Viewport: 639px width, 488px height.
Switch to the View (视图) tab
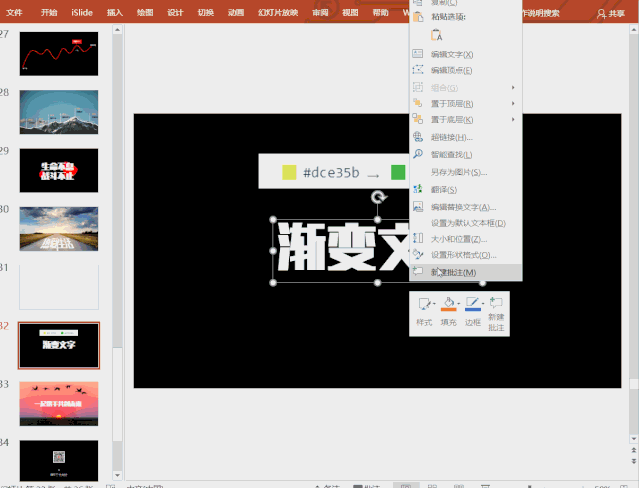(350, 13)
